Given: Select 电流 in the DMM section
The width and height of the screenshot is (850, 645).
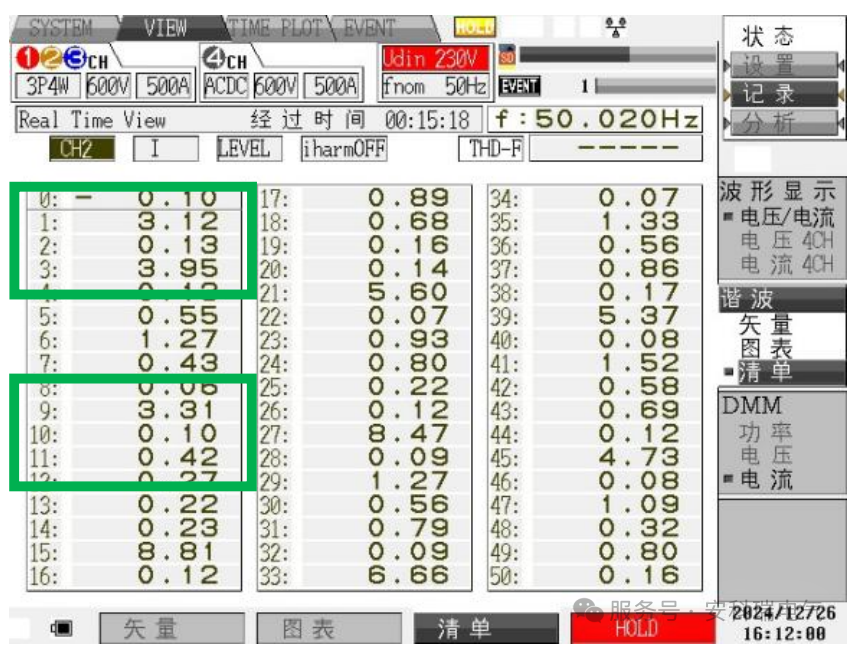Looking at the screenshot, I should [766, 480].
